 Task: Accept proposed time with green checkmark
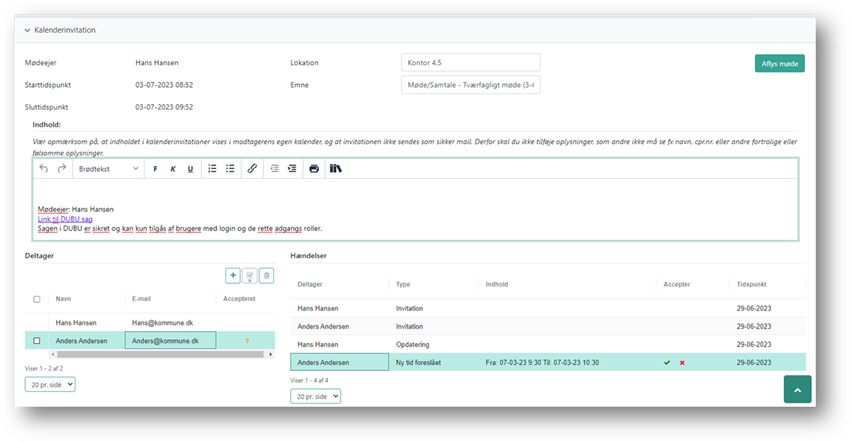(x=667, y=362)
